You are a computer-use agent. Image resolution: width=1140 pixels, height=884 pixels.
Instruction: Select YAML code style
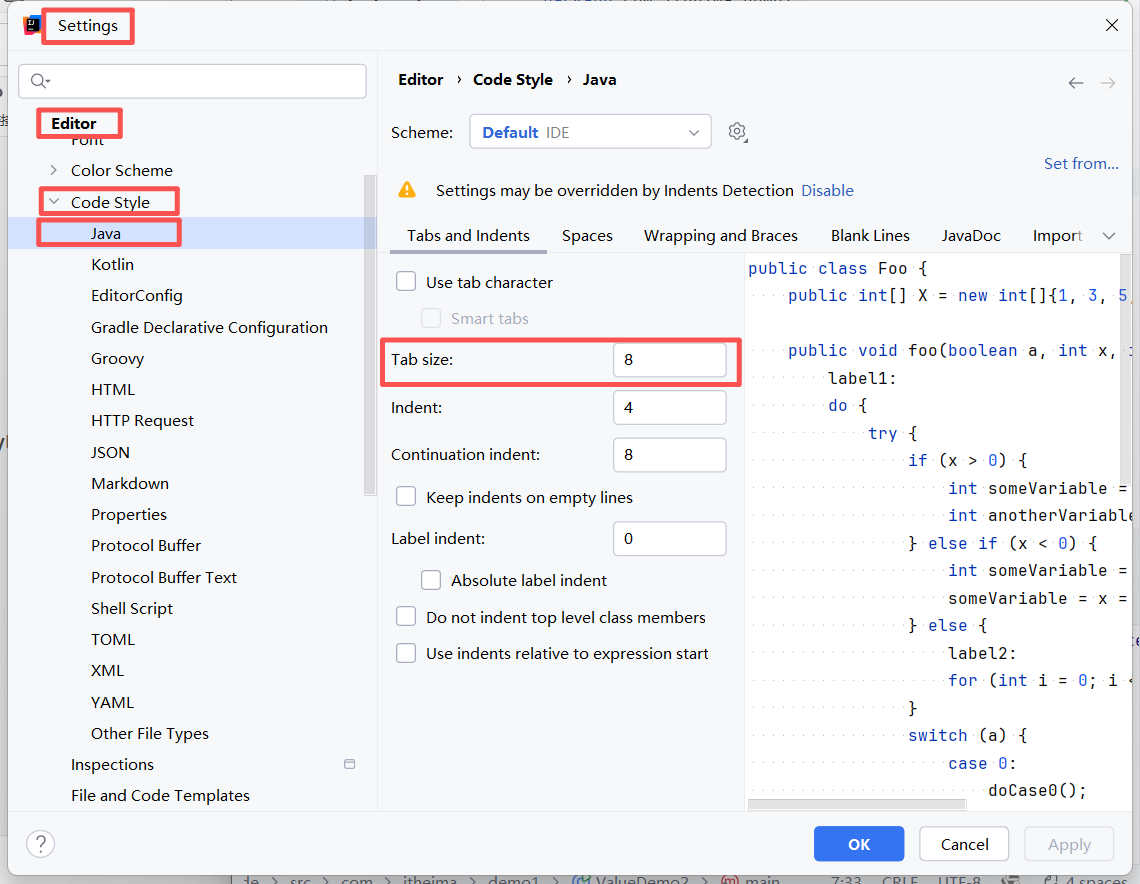tap(113, 702)
